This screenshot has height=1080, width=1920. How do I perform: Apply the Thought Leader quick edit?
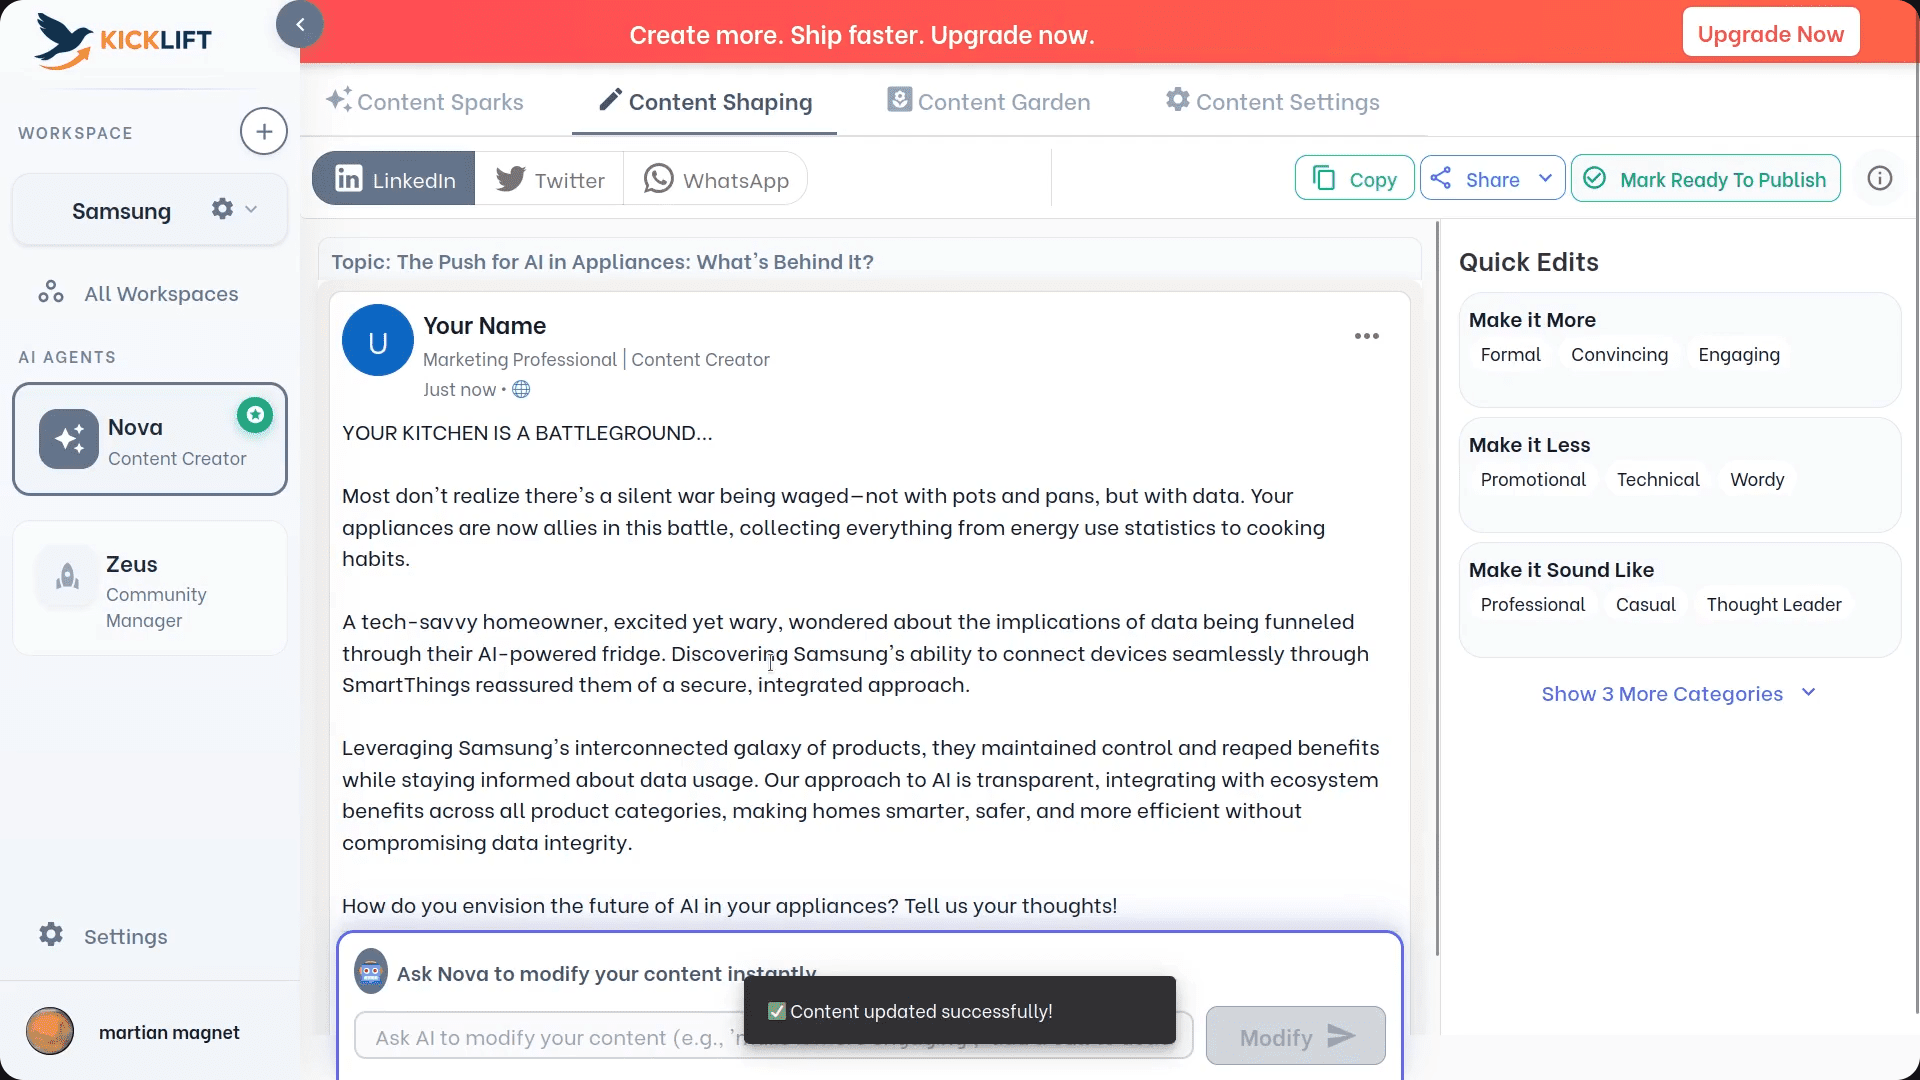click(1773, 605)
